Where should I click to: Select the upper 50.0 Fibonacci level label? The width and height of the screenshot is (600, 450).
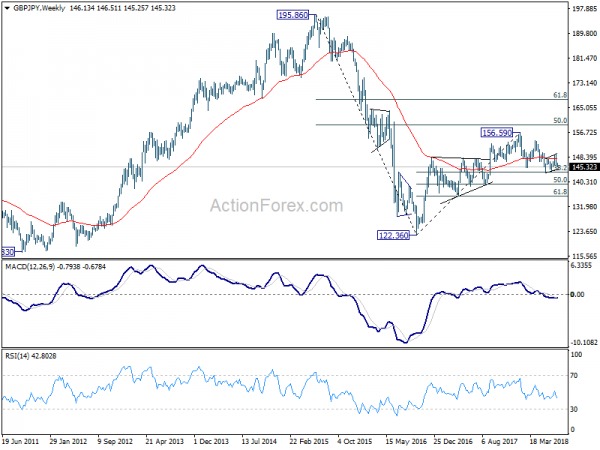tap(560, 121)
